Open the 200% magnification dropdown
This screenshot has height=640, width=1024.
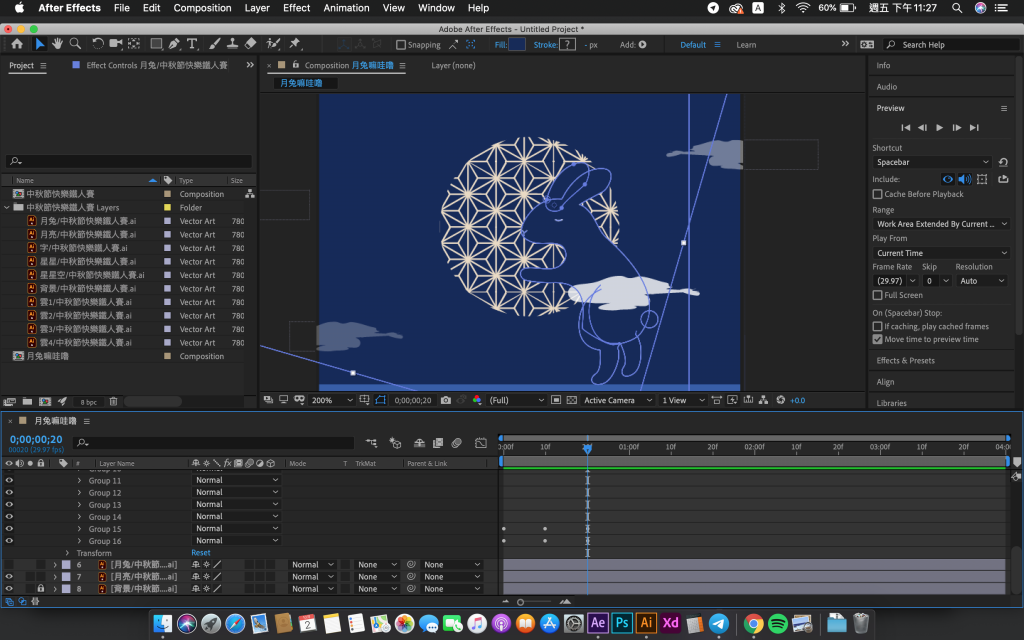coord(332,400)
